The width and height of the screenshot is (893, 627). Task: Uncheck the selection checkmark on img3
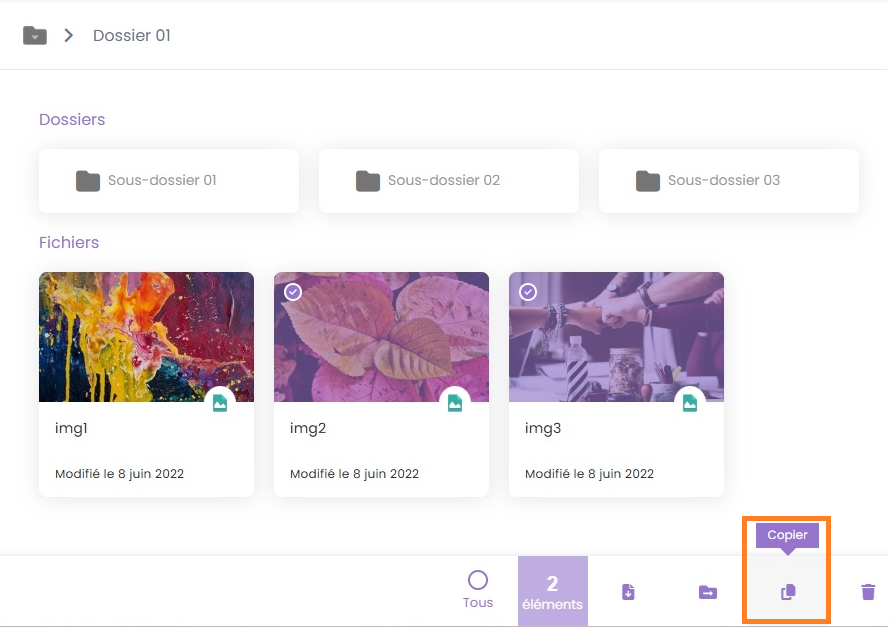(528, 292)
